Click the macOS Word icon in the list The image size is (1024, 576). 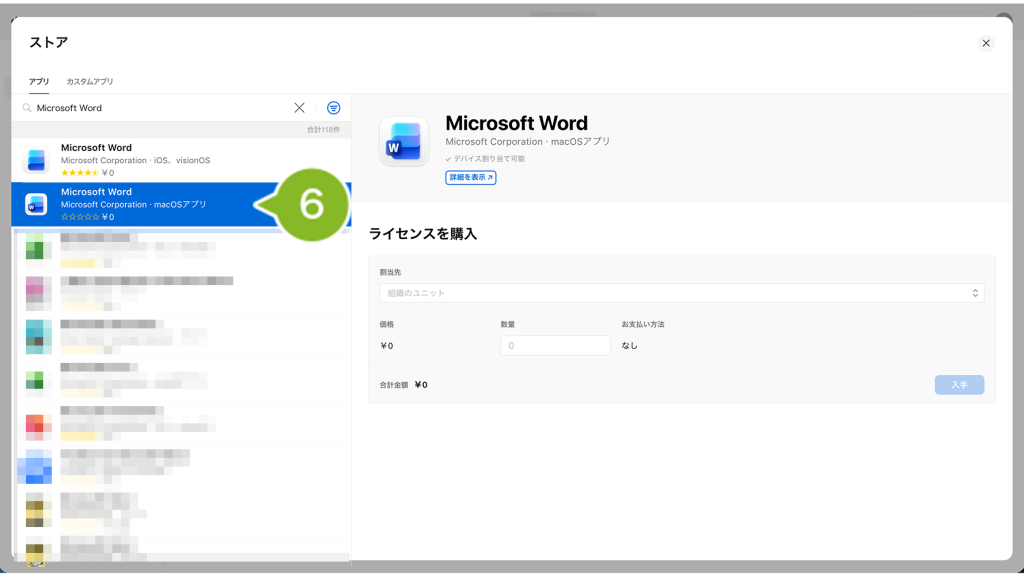tap(36, 204)
